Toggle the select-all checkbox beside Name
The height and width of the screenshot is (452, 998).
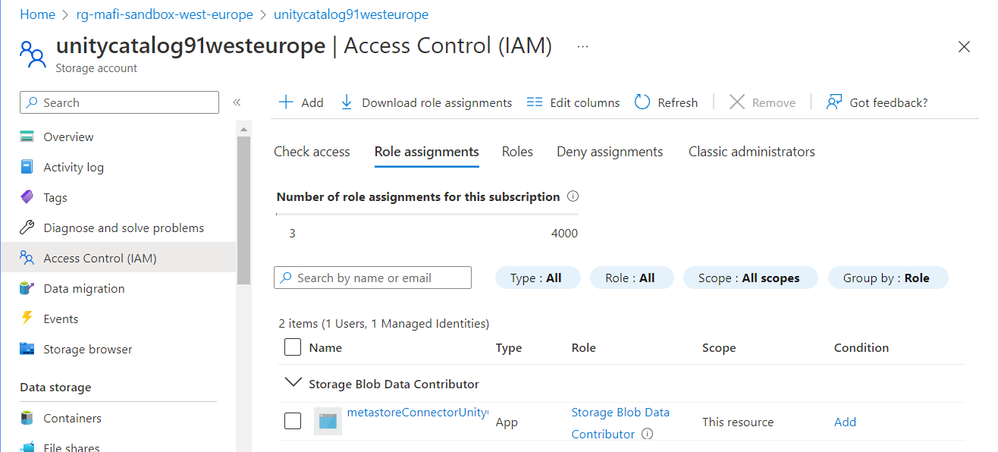click(292, 348)
